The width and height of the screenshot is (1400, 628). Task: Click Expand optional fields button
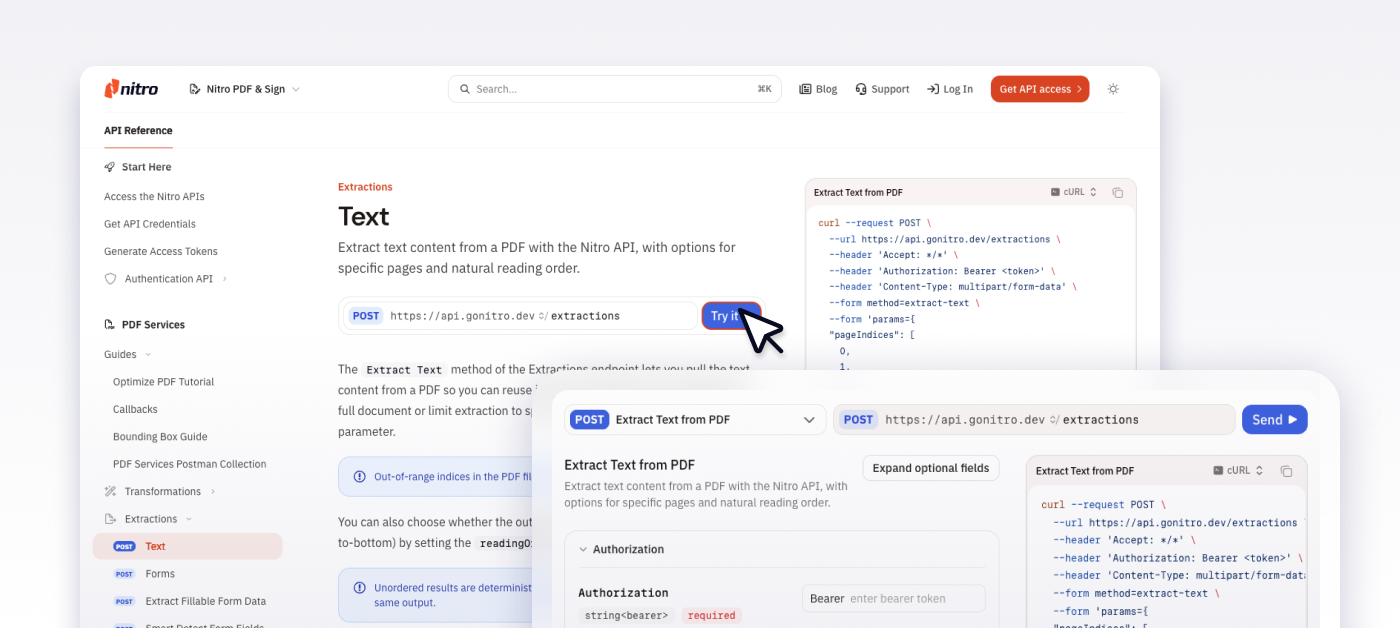931,468
